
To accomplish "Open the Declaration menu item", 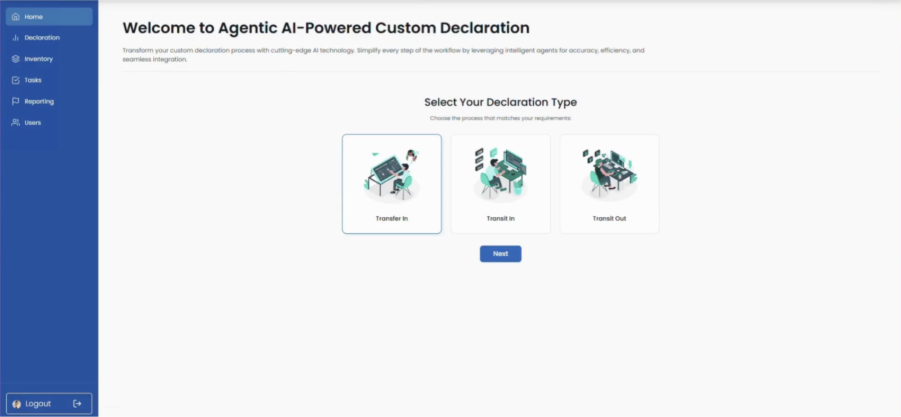I will 42,38.
